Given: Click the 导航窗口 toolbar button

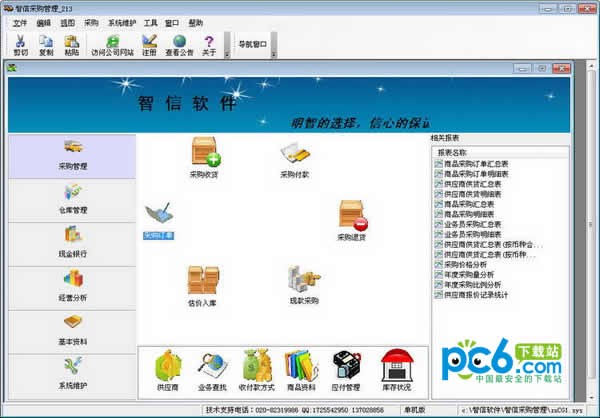Looking at the screenshot, I should 252,44.
